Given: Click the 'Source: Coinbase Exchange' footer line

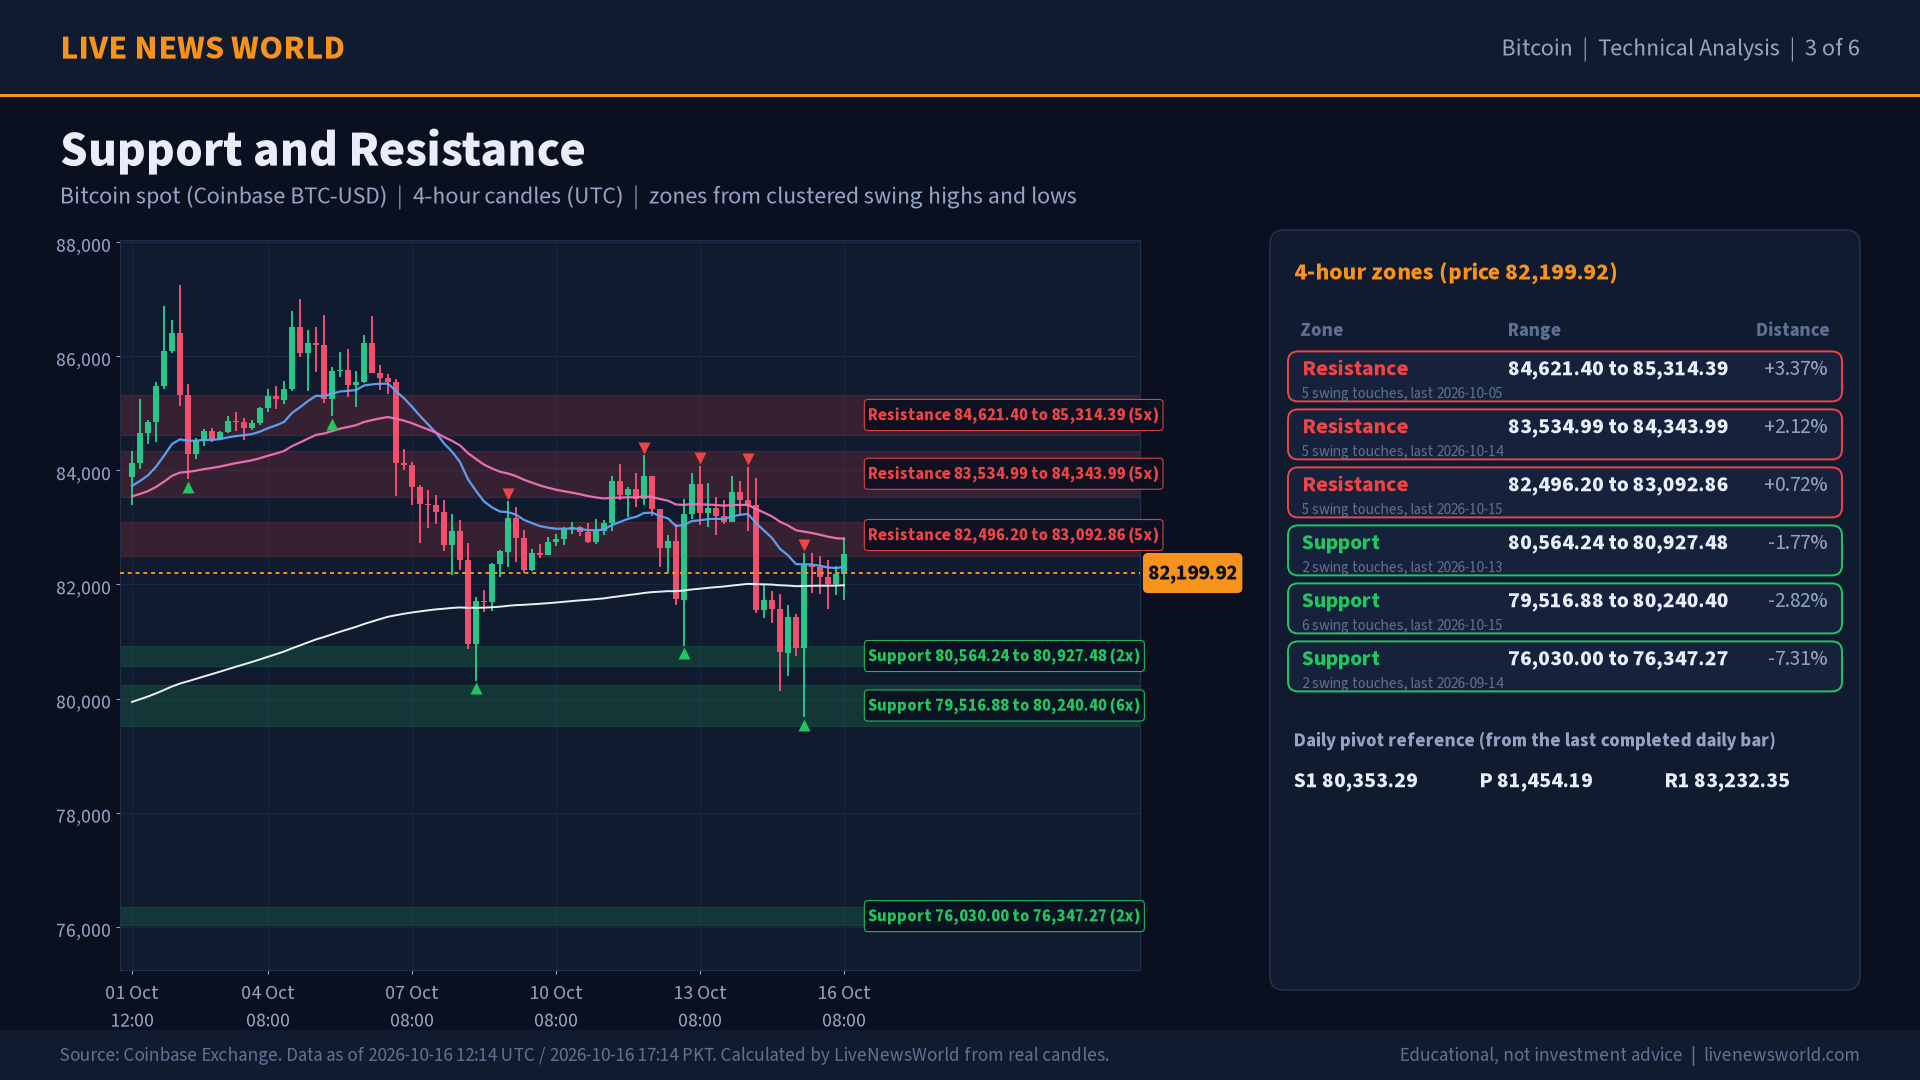Looking at the screenshot, I should point(584,1055).
